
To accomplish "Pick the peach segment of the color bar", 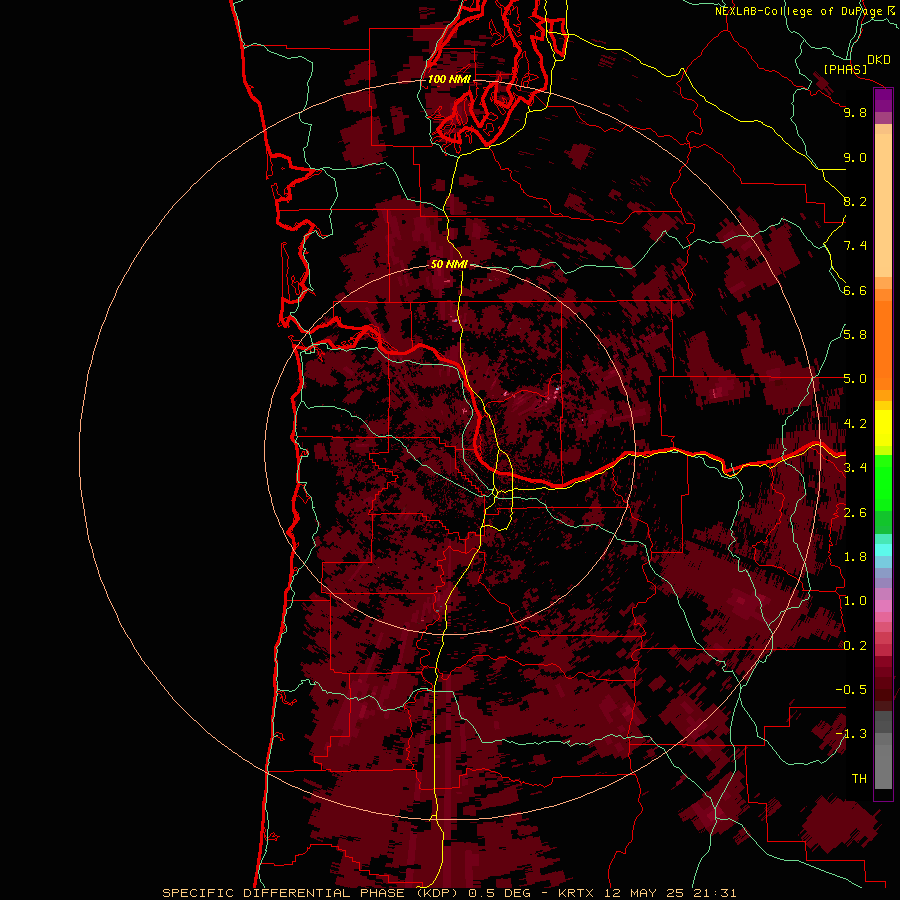I will tap(883, 207).
